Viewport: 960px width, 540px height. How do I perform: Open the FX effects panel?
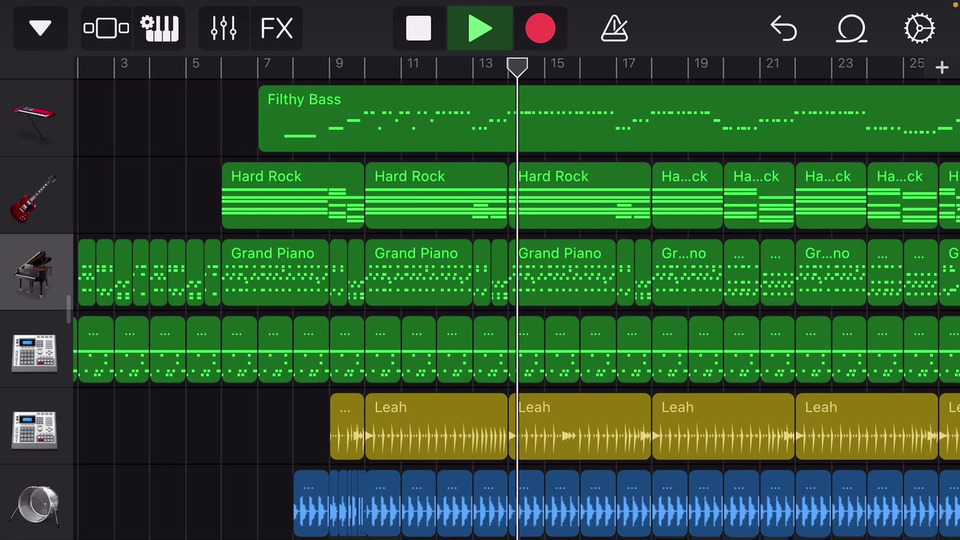(276, 28)
